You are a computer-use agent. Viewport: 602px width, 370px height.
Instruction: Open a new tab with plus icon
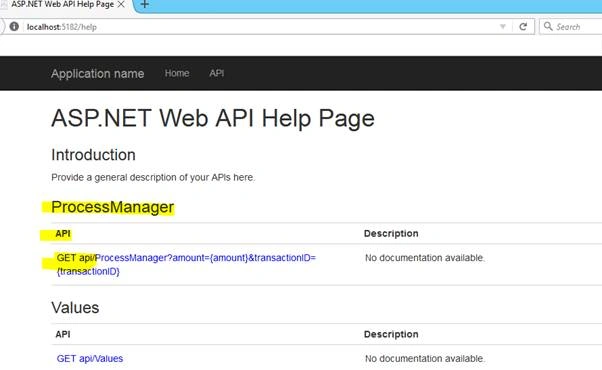pyautogui.click(x=145, y=4)
